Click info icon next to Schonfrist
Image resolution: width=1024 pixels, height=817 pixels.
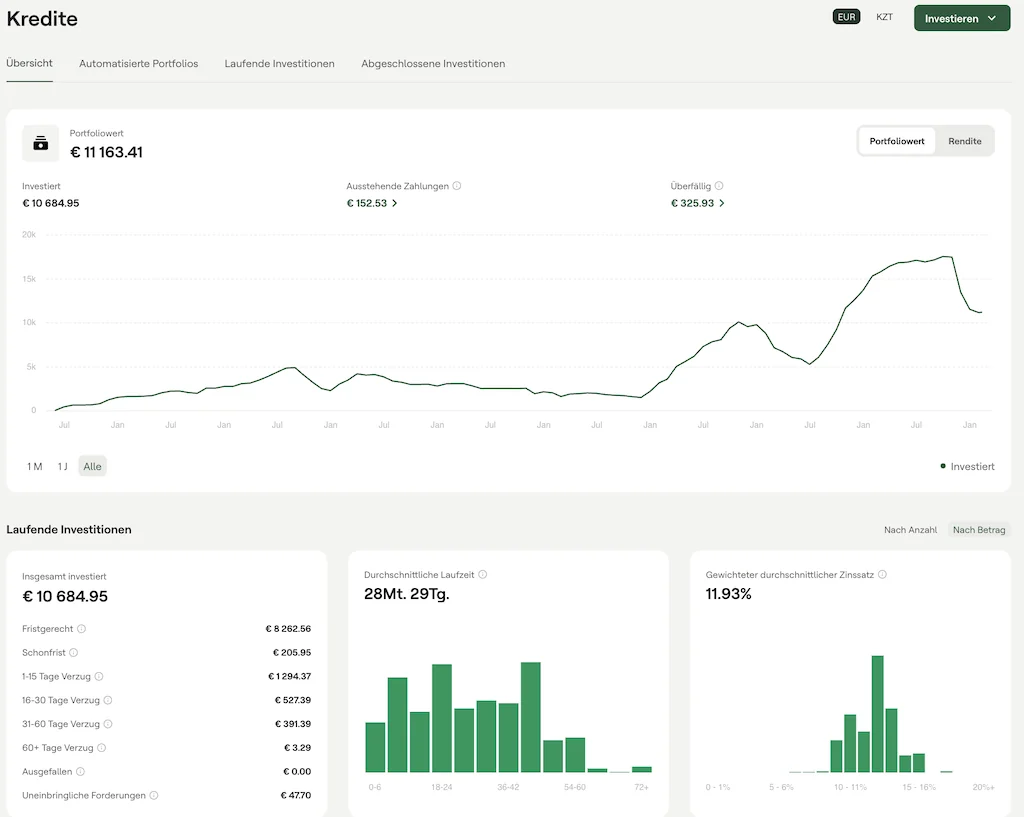tap(75, 653)
